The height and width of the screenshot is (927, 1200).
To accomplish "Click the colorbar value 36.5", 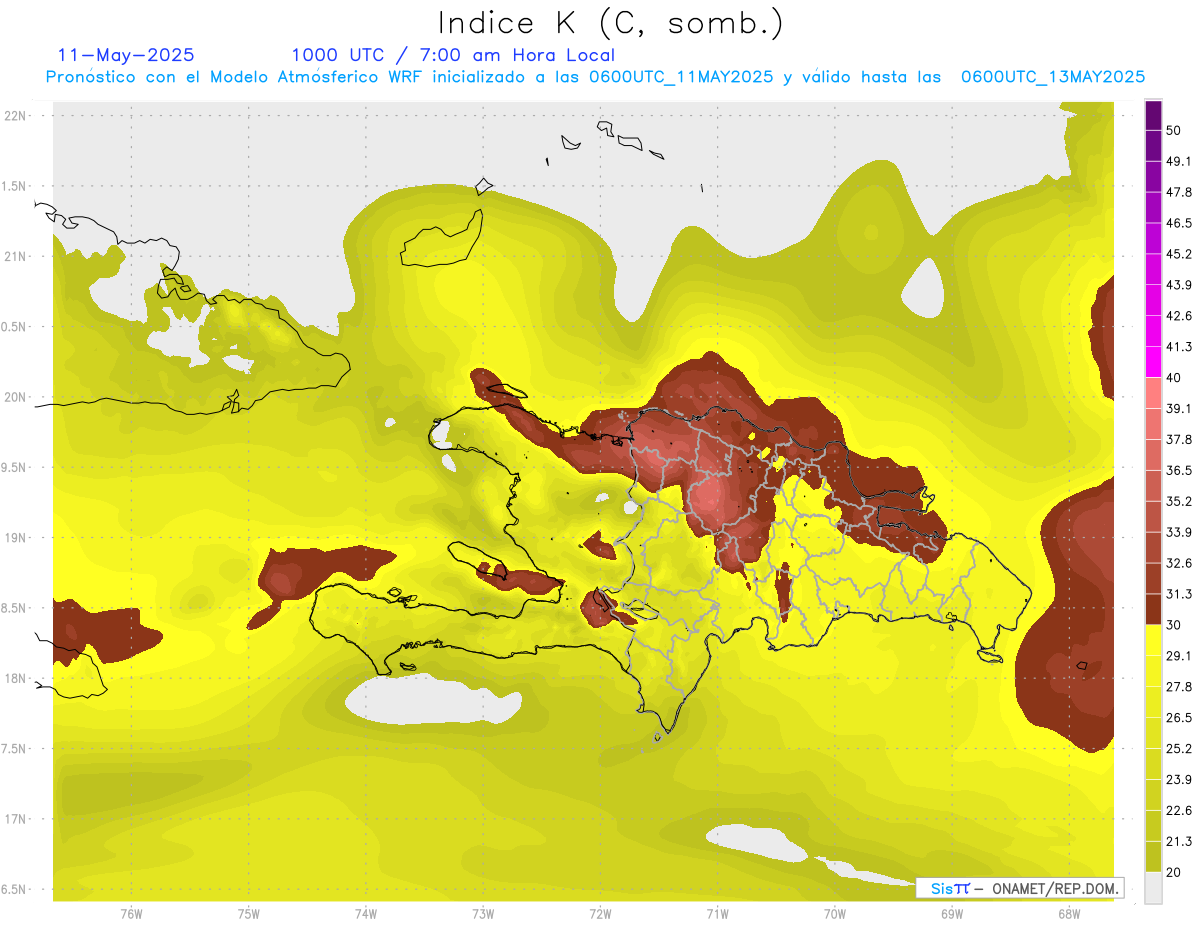I will point(1179,470).
